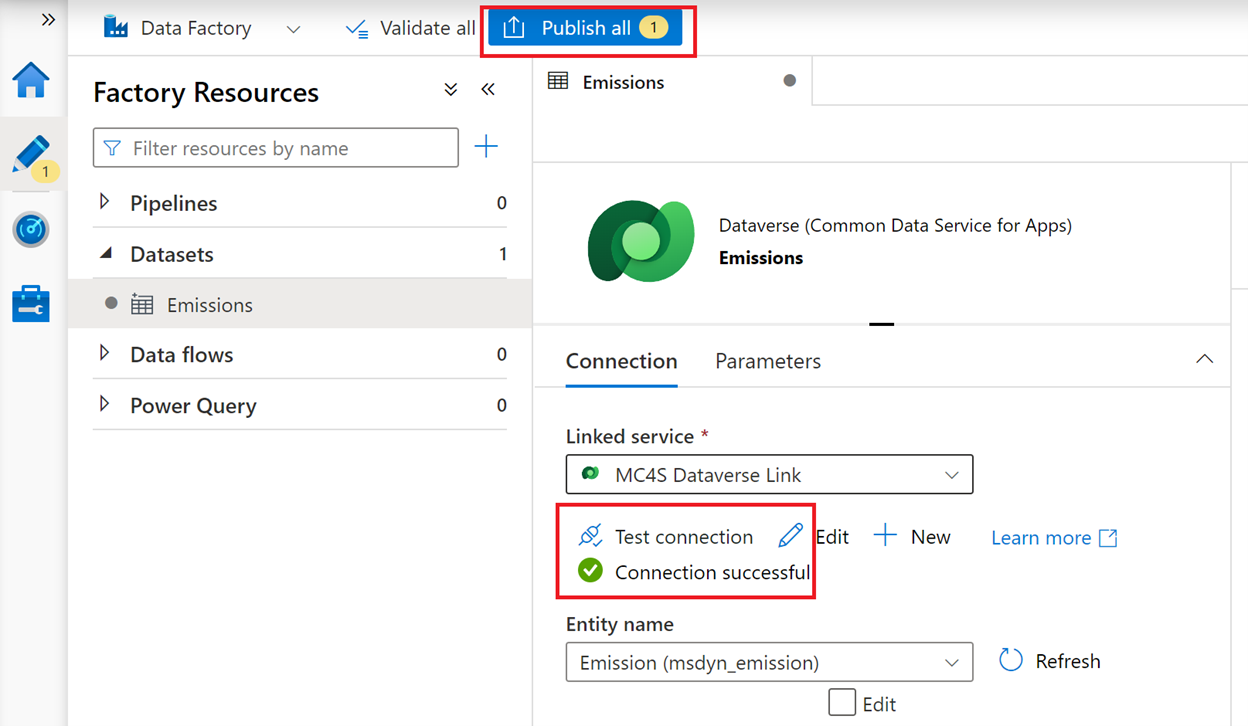The image size is (1248, 726).
Task: Switch to the Emissions editor tab
Action: (672, 82)
